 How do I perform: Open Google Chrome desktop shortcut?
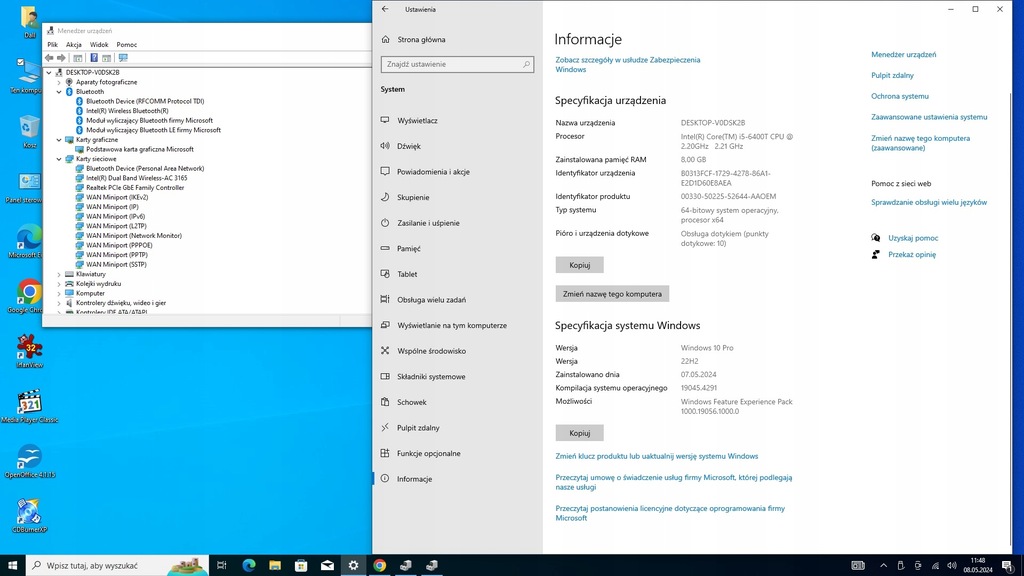(x=29, y=296)
